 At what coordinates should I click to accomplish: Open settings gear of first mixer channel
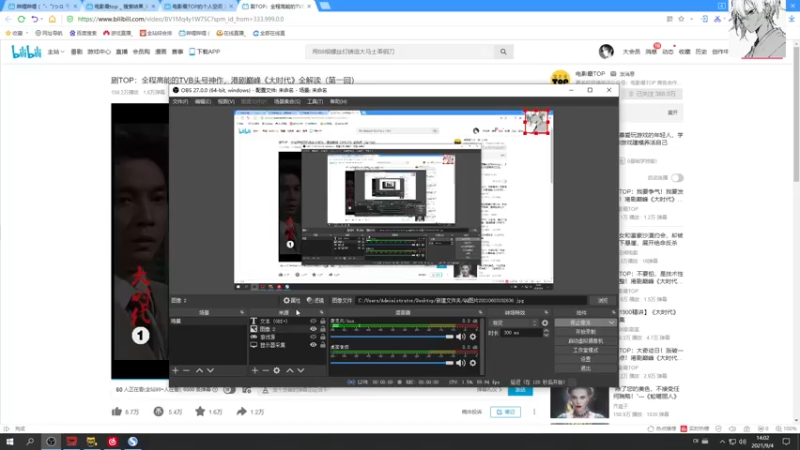click(x=473, y=337)
